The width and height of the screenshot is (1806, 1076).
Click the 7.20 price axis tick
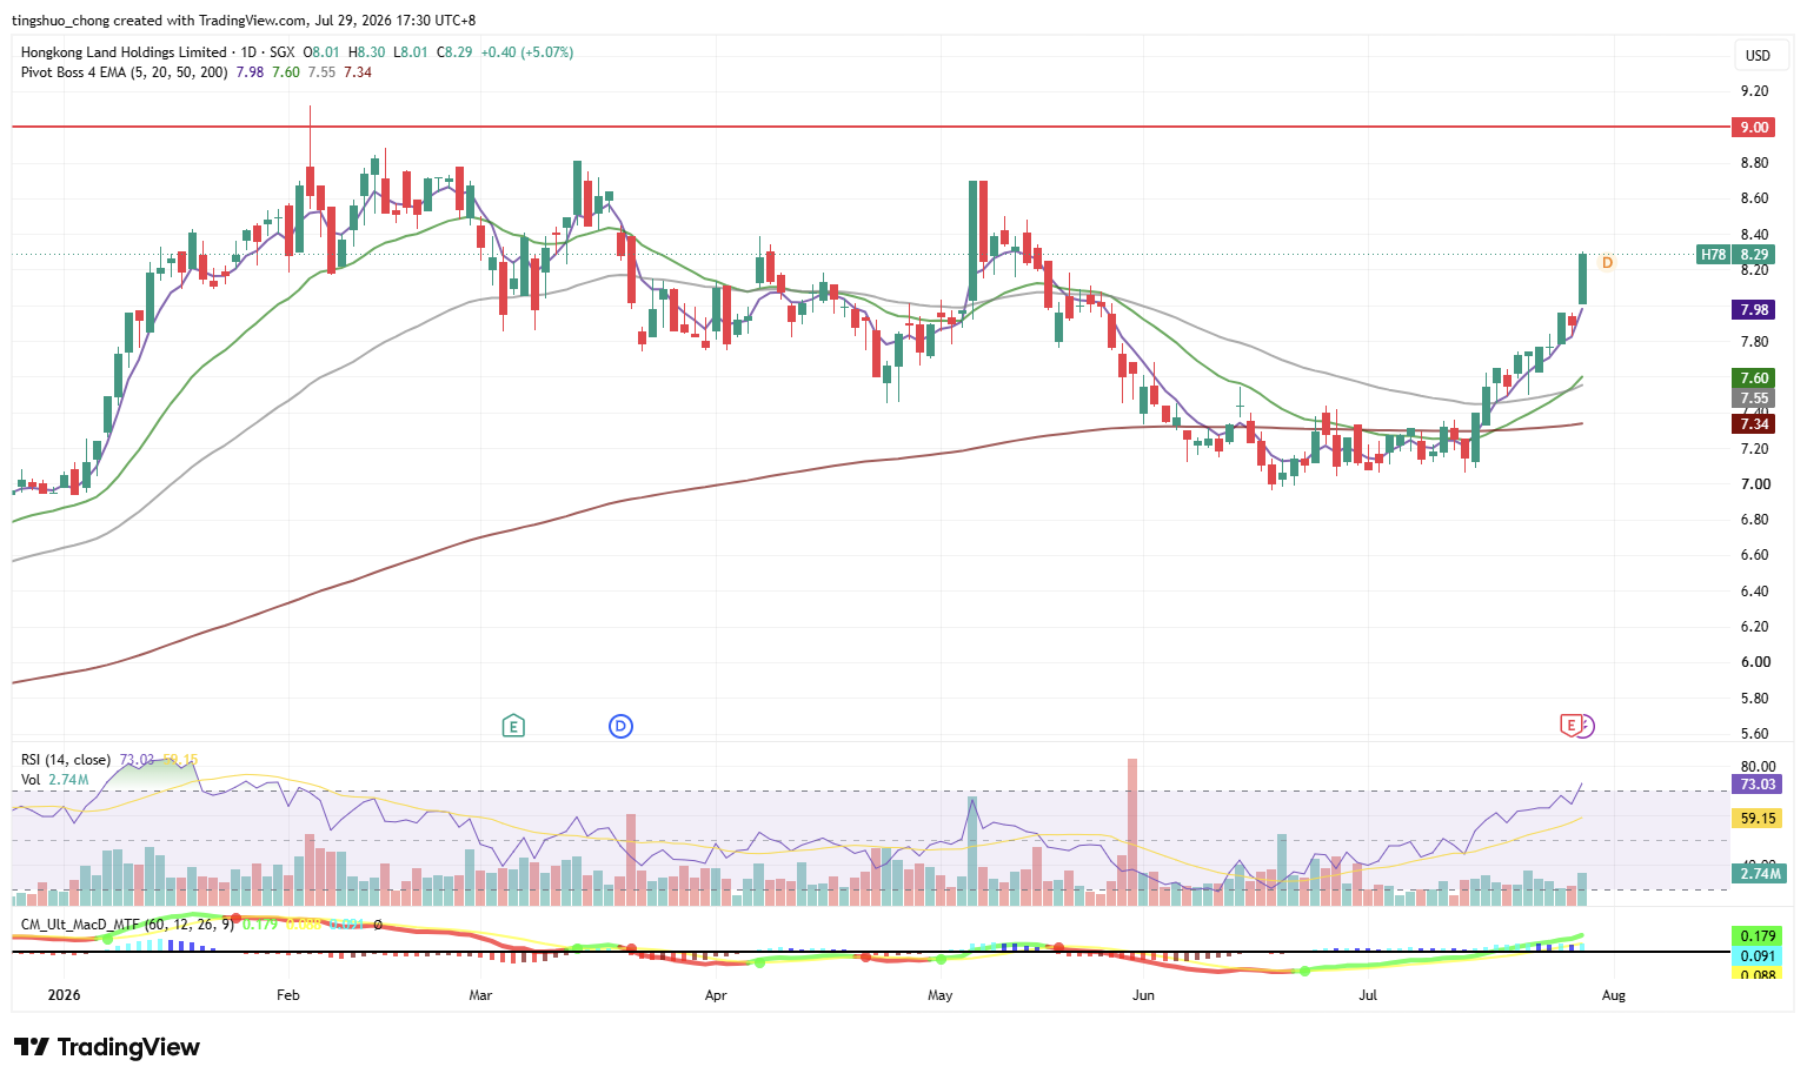click(x=1754, y=449)
